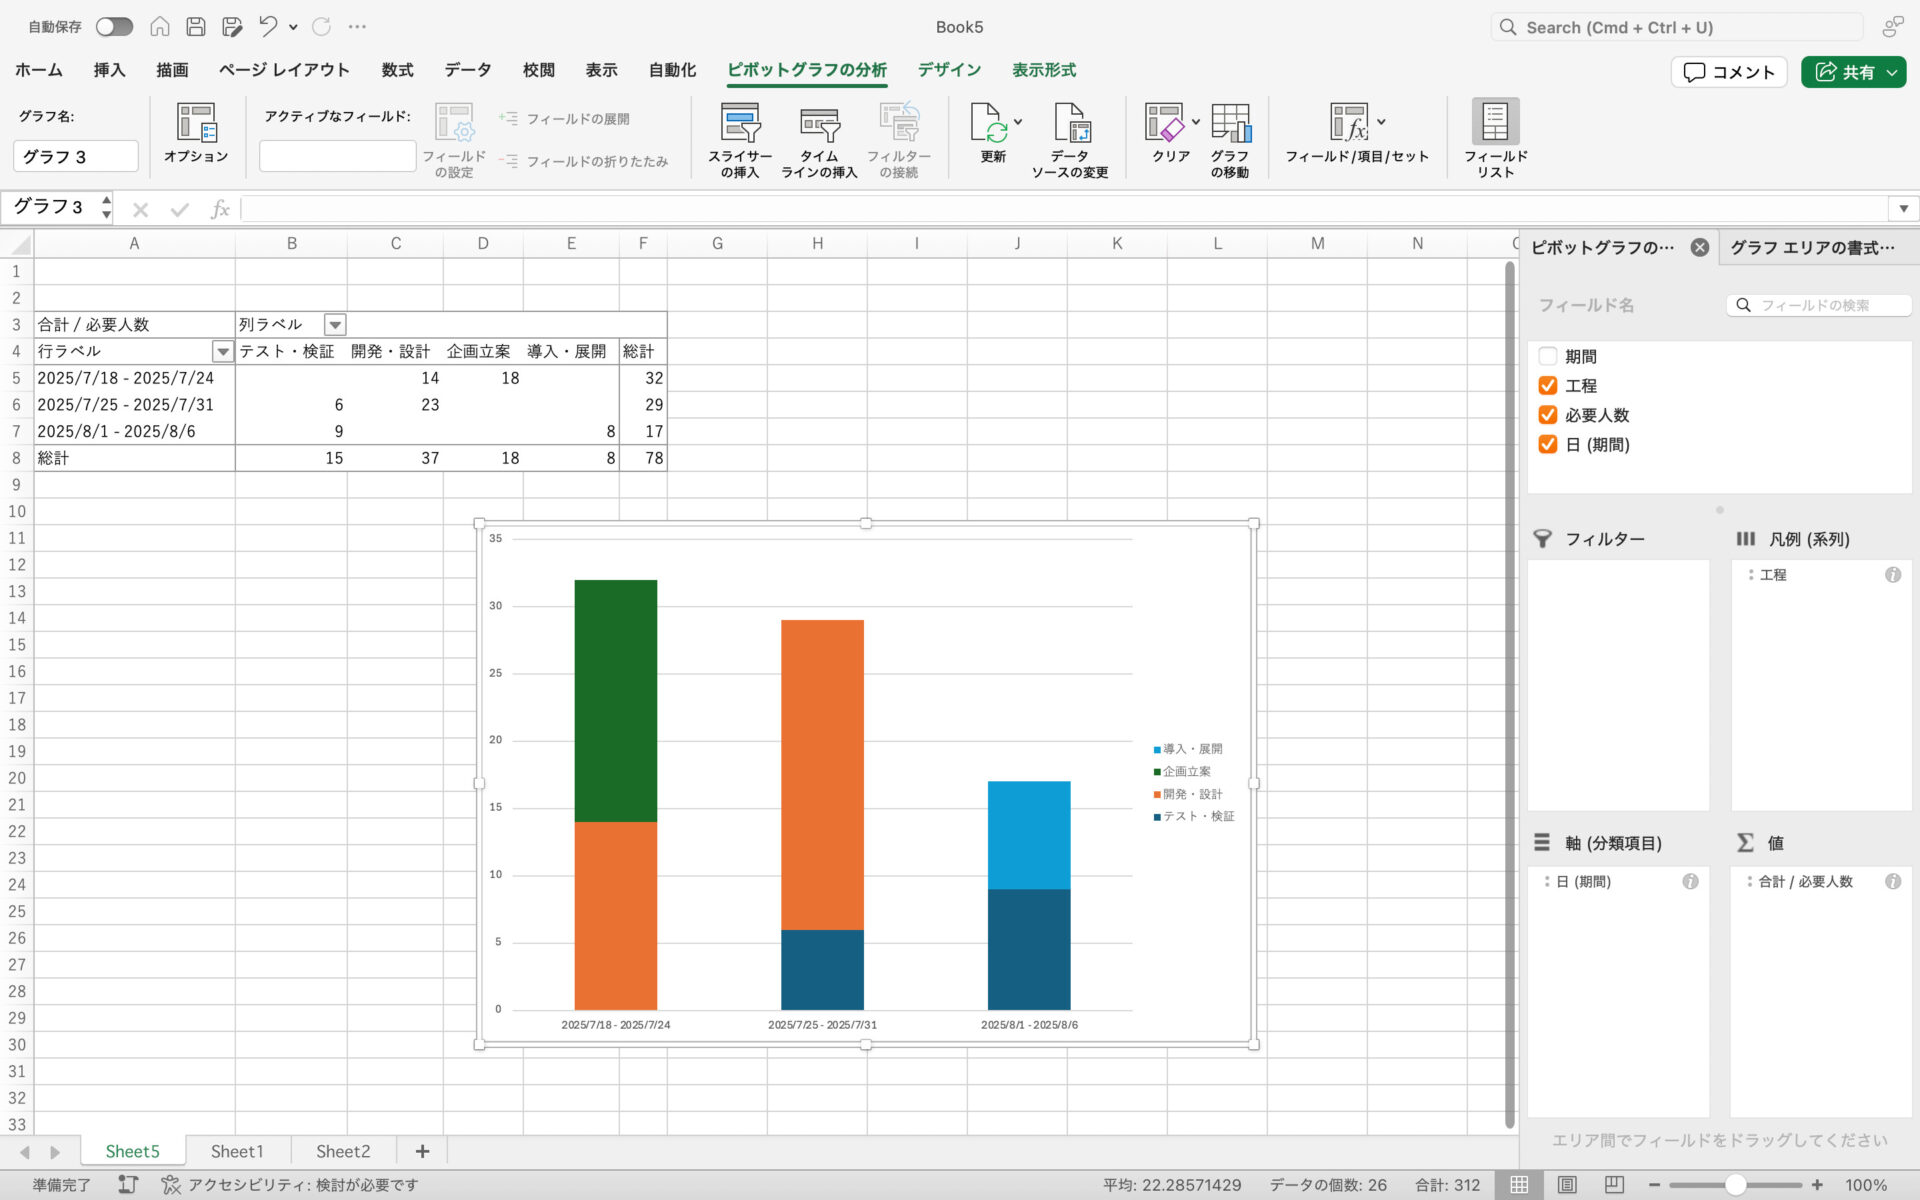Switch to Page Layout status bar view
This screenshot has height=1200, width=1920.
[x=1567, y=1185]
